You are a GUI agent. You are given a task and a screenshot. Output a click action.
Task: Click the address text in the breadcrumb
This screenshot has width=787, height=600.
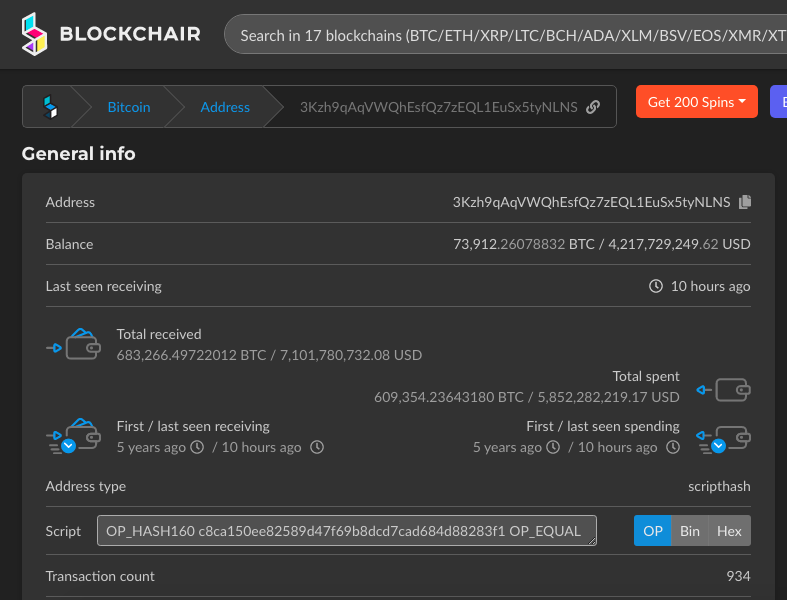click(x=438, y=107)
